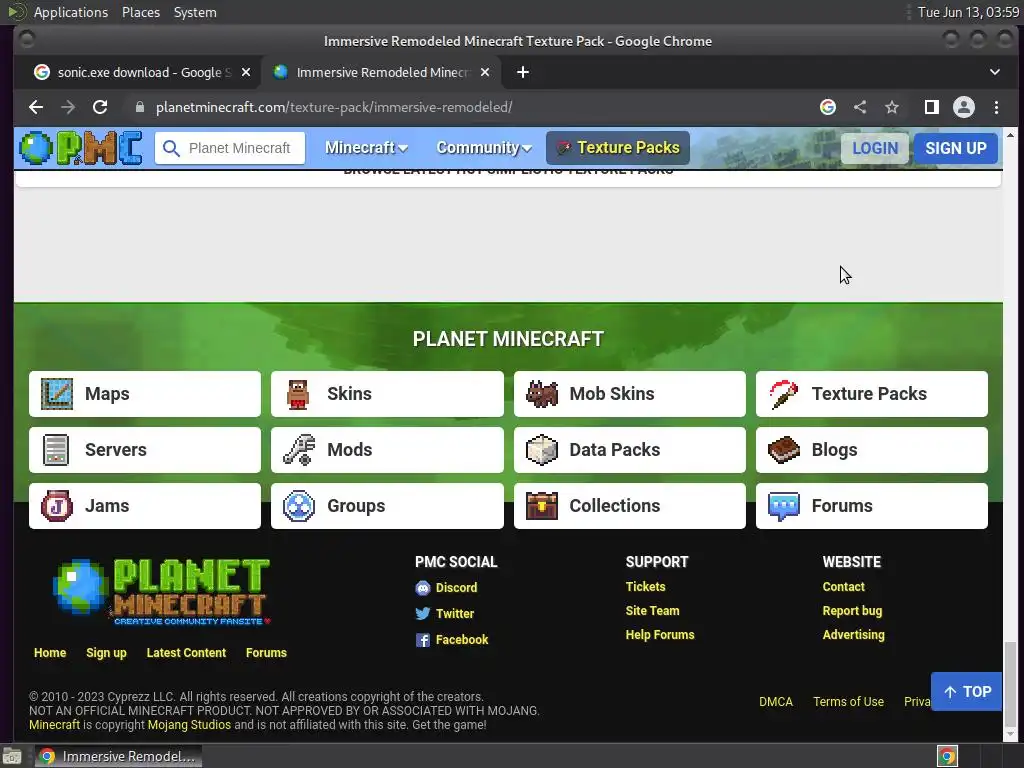Switch to sonic.exe download Google tab

[x=142, y=72]
